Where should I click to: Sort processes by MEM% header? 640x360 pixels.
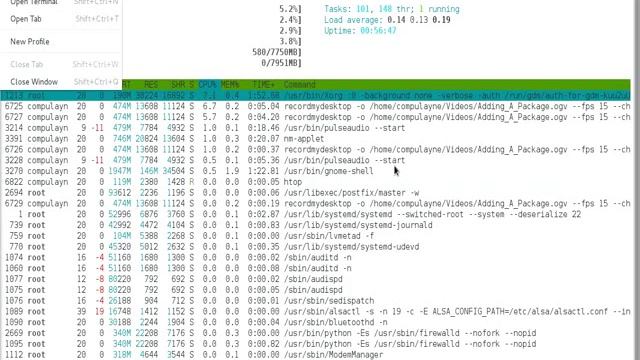[x=230, y=84]
